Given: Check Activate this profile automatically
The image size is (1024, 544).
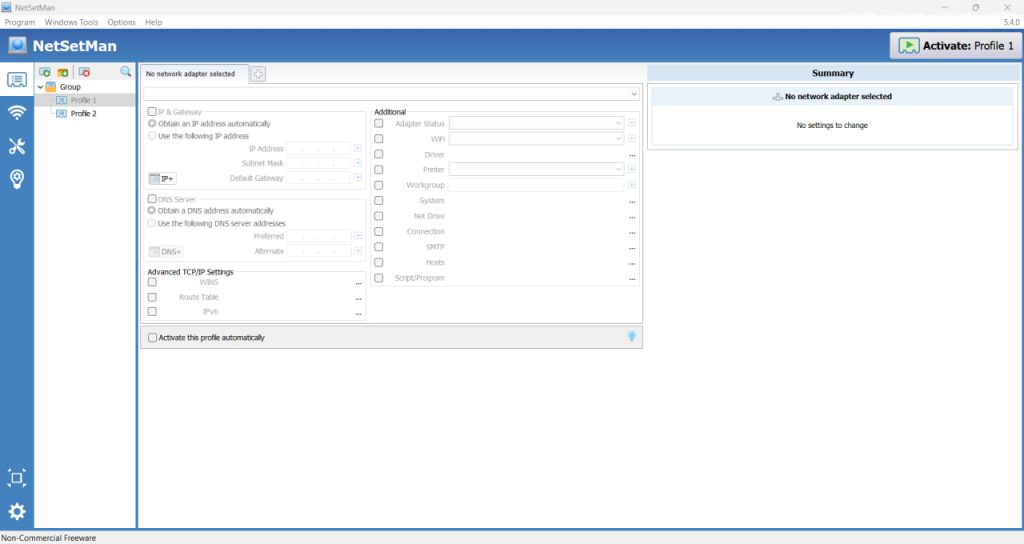Looking at the screenshot, I should tap(152, 338).
